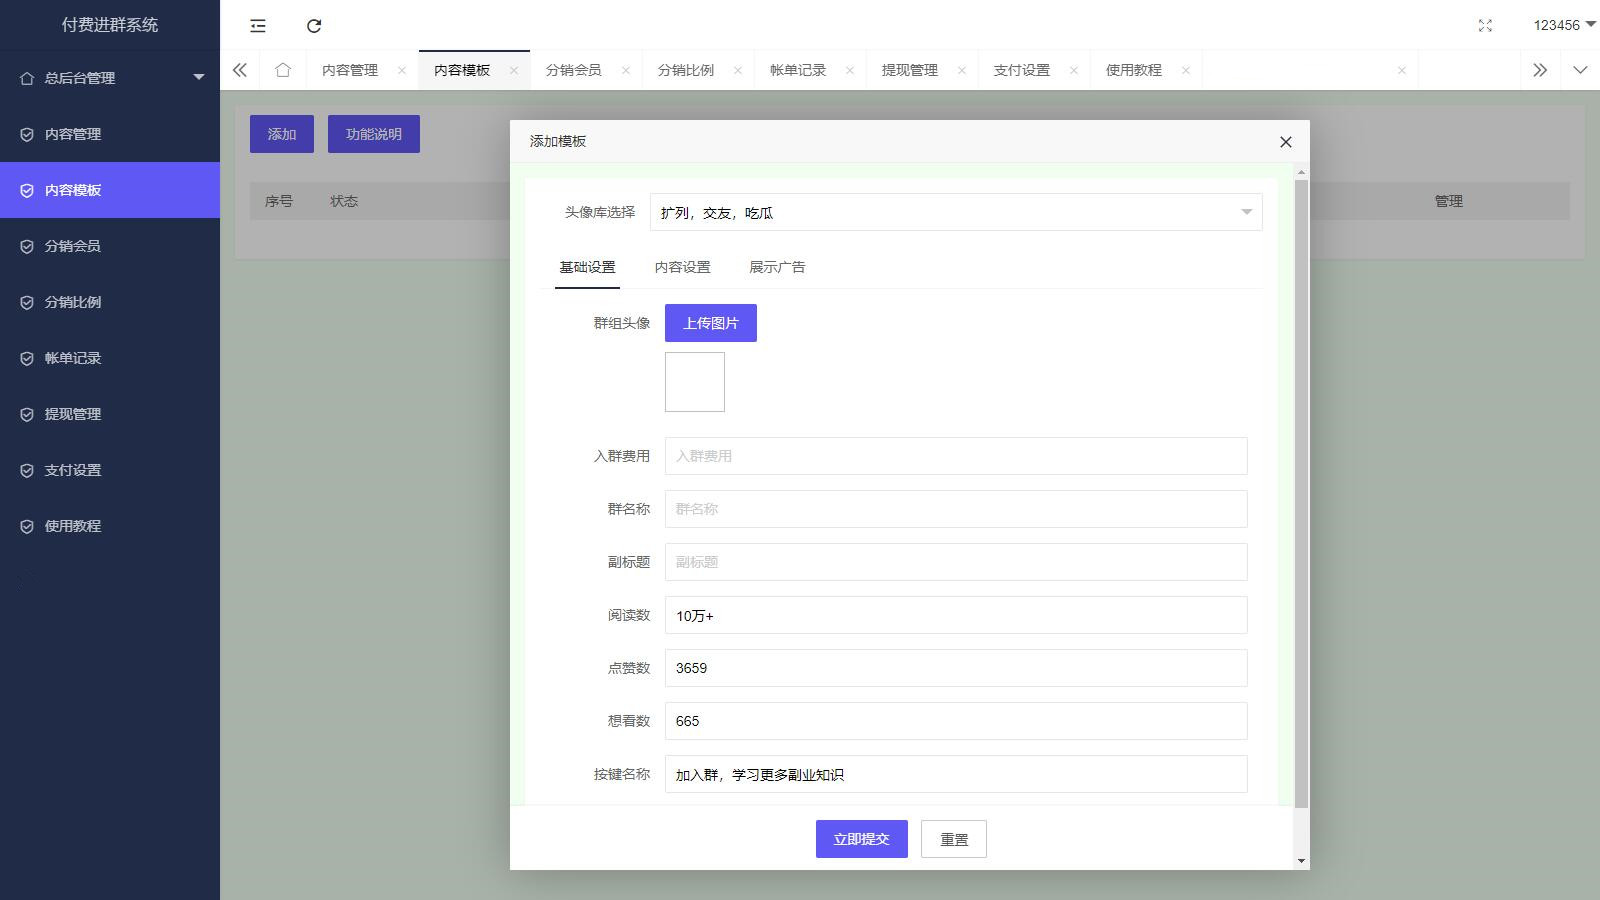The width and height of the screenshot is (1600, 900).
Task: Click the 状态 table column header
Action: point(344,201)
